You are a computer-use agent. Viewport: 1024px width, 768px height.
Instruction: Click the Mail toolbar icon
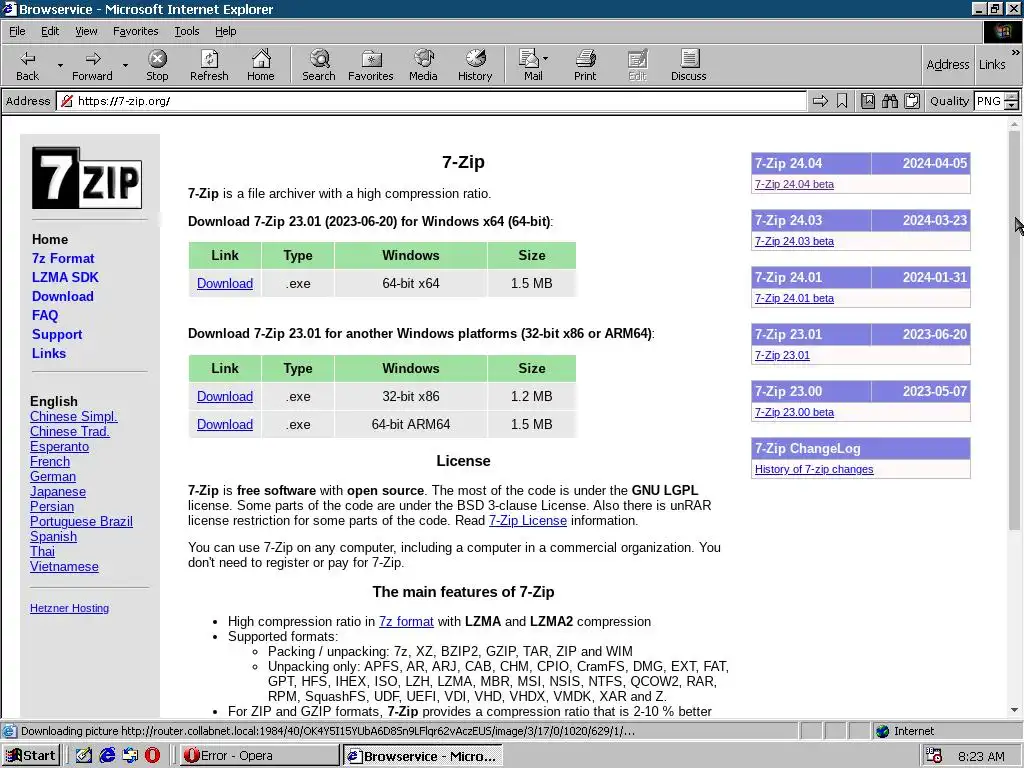(x=530, y=65)
